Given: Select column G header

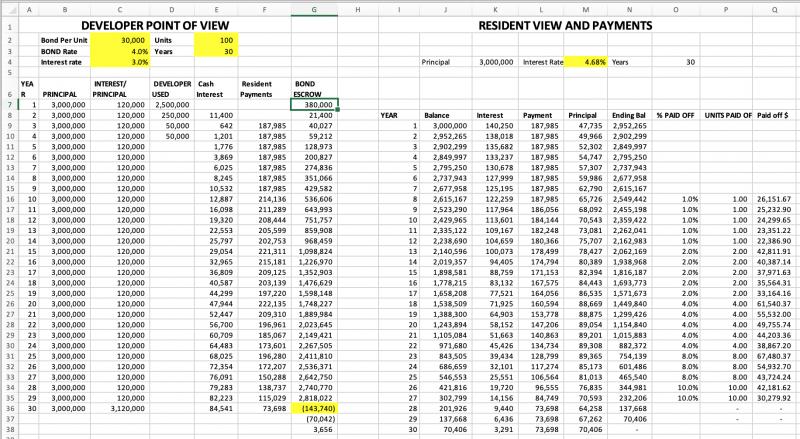Looking at the screenshot, I should point(314,10).
